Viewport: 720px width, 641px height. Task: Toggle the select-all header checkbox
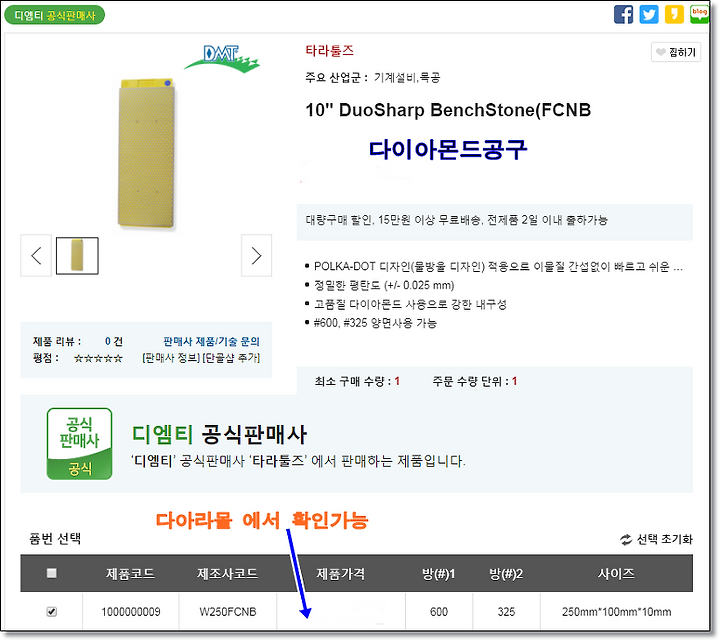(x=51, y=573)
